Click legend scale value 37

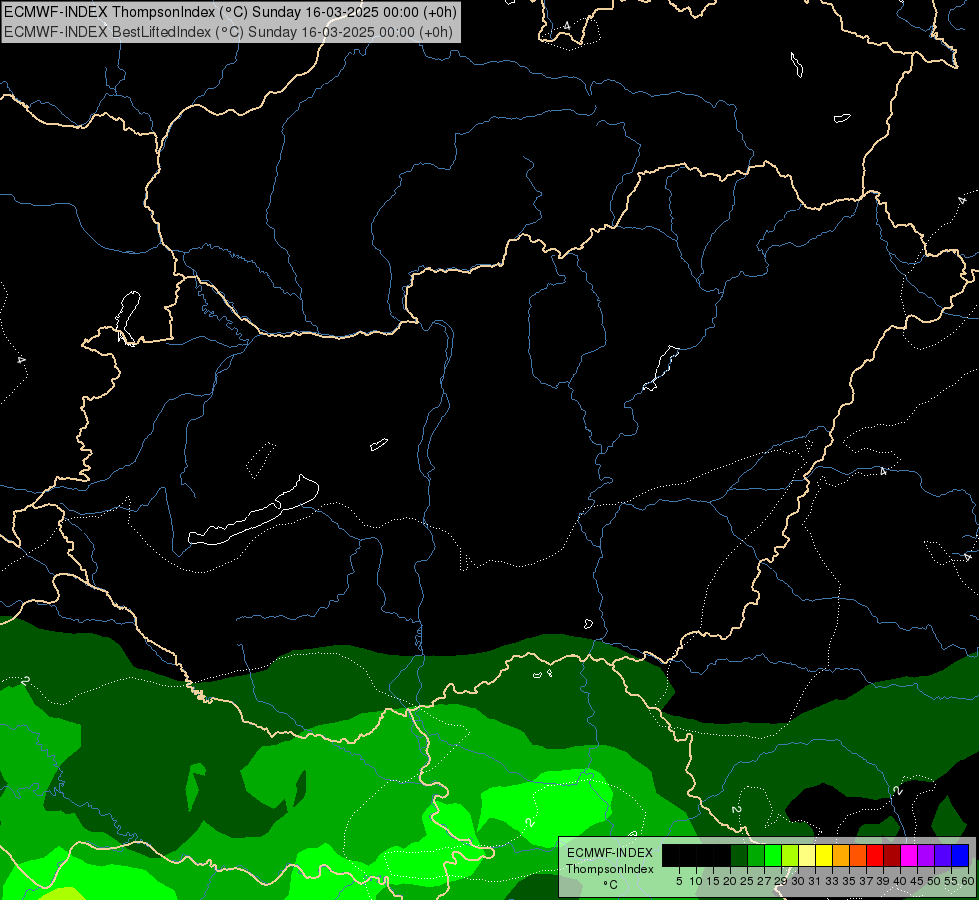(866, 881)
